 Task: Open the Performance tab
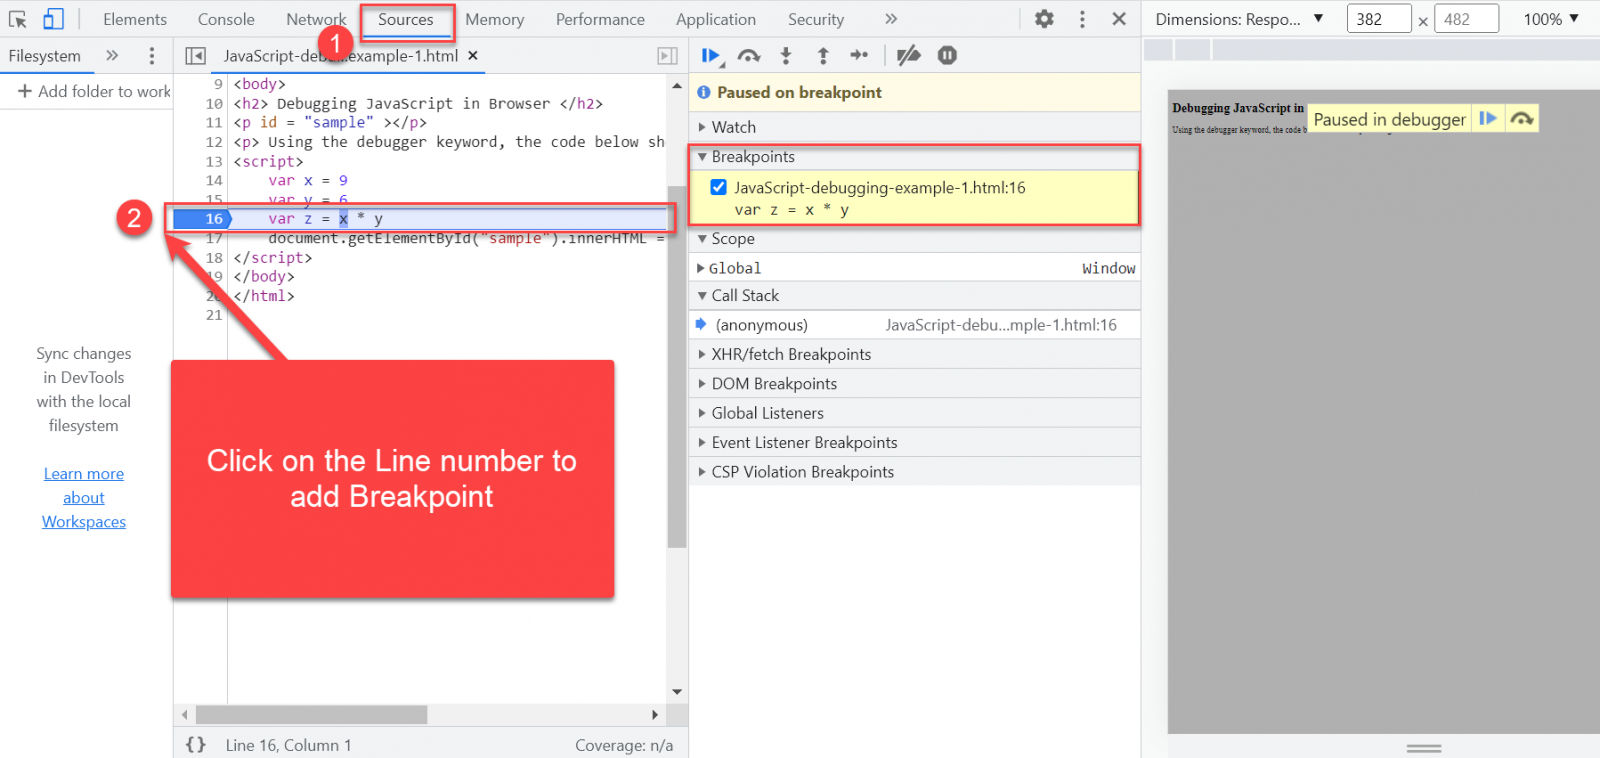600,19
